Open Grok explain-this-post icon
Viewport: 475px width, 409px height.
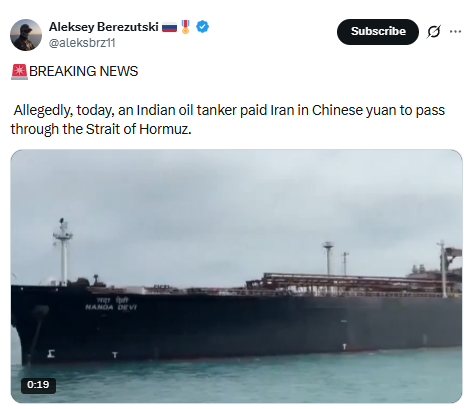pyautogui.click(x=433, y=32)
